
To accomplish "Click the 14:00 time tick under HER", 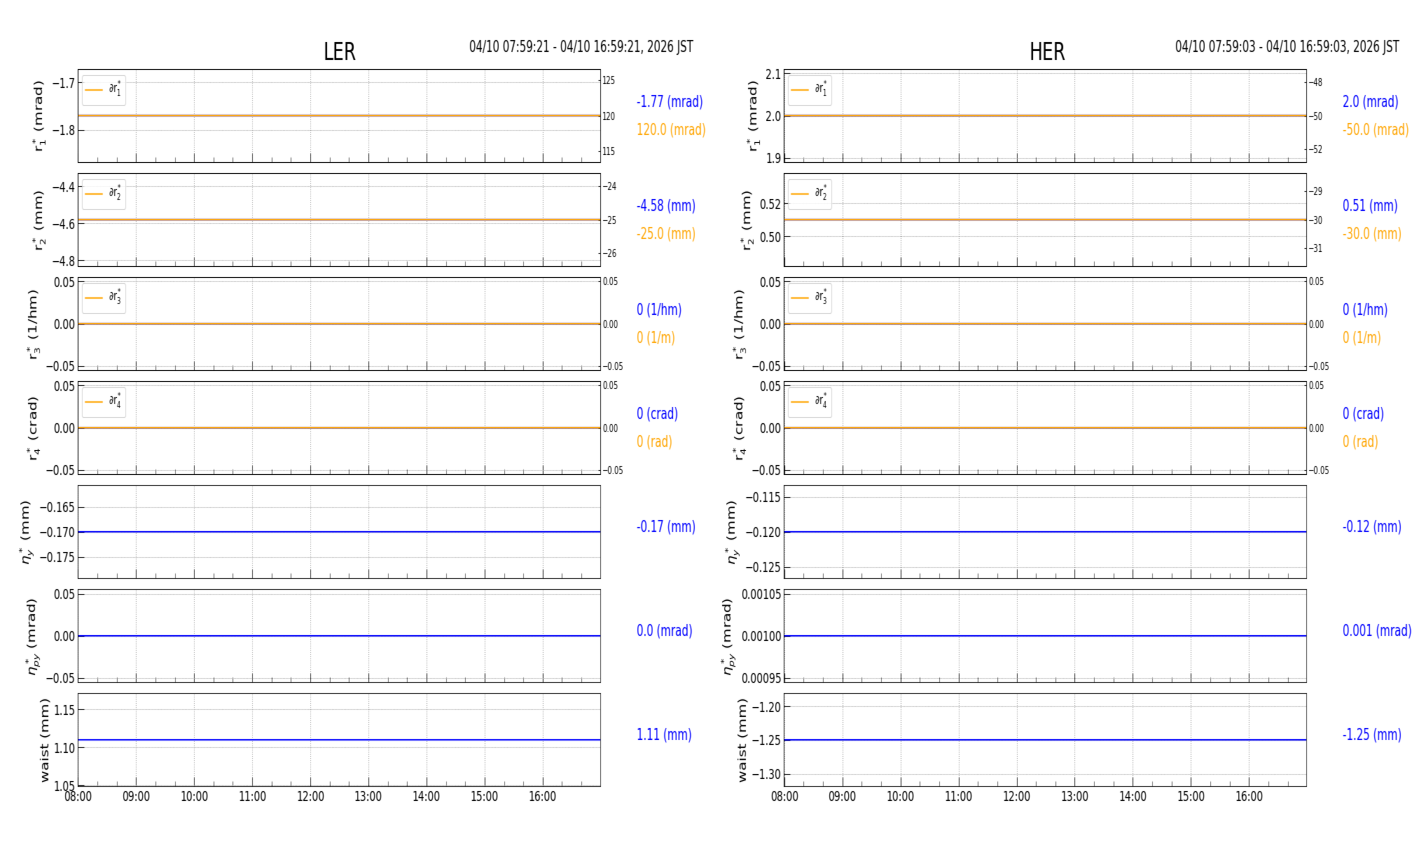I will tap(1133, 797).
